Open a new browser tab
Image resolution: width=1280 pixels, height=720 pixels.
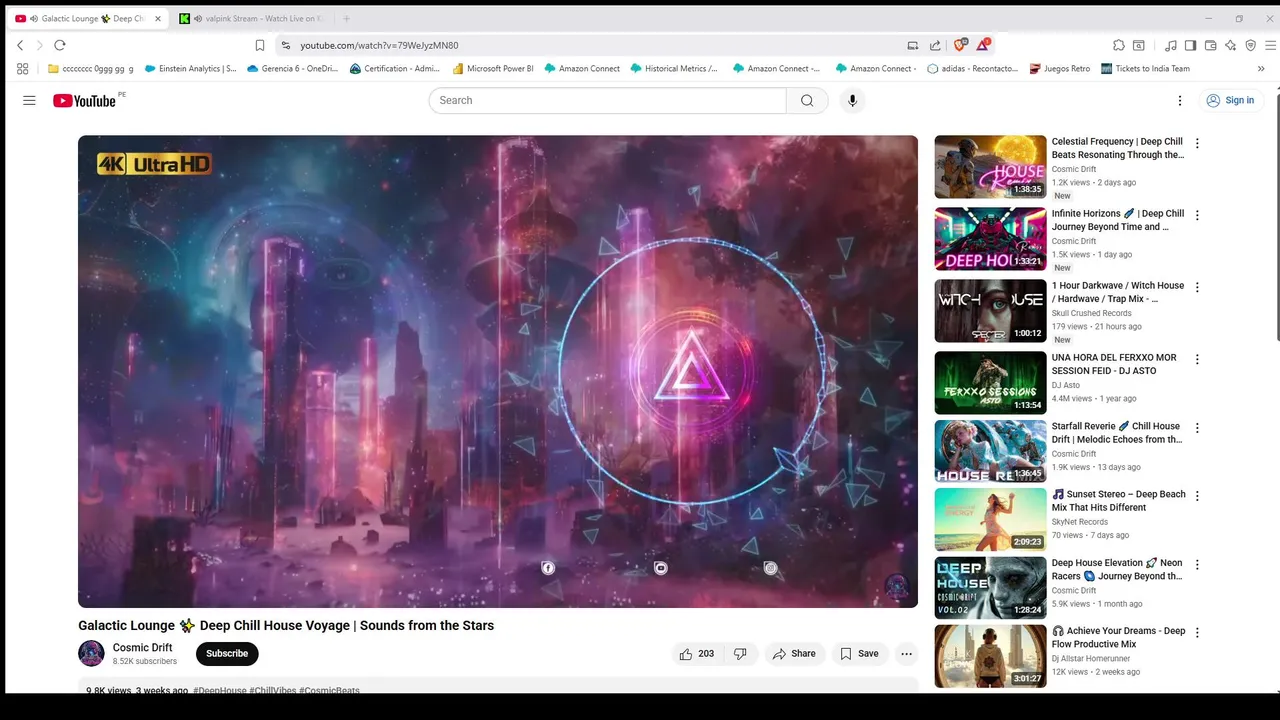[x=347, y=19]
